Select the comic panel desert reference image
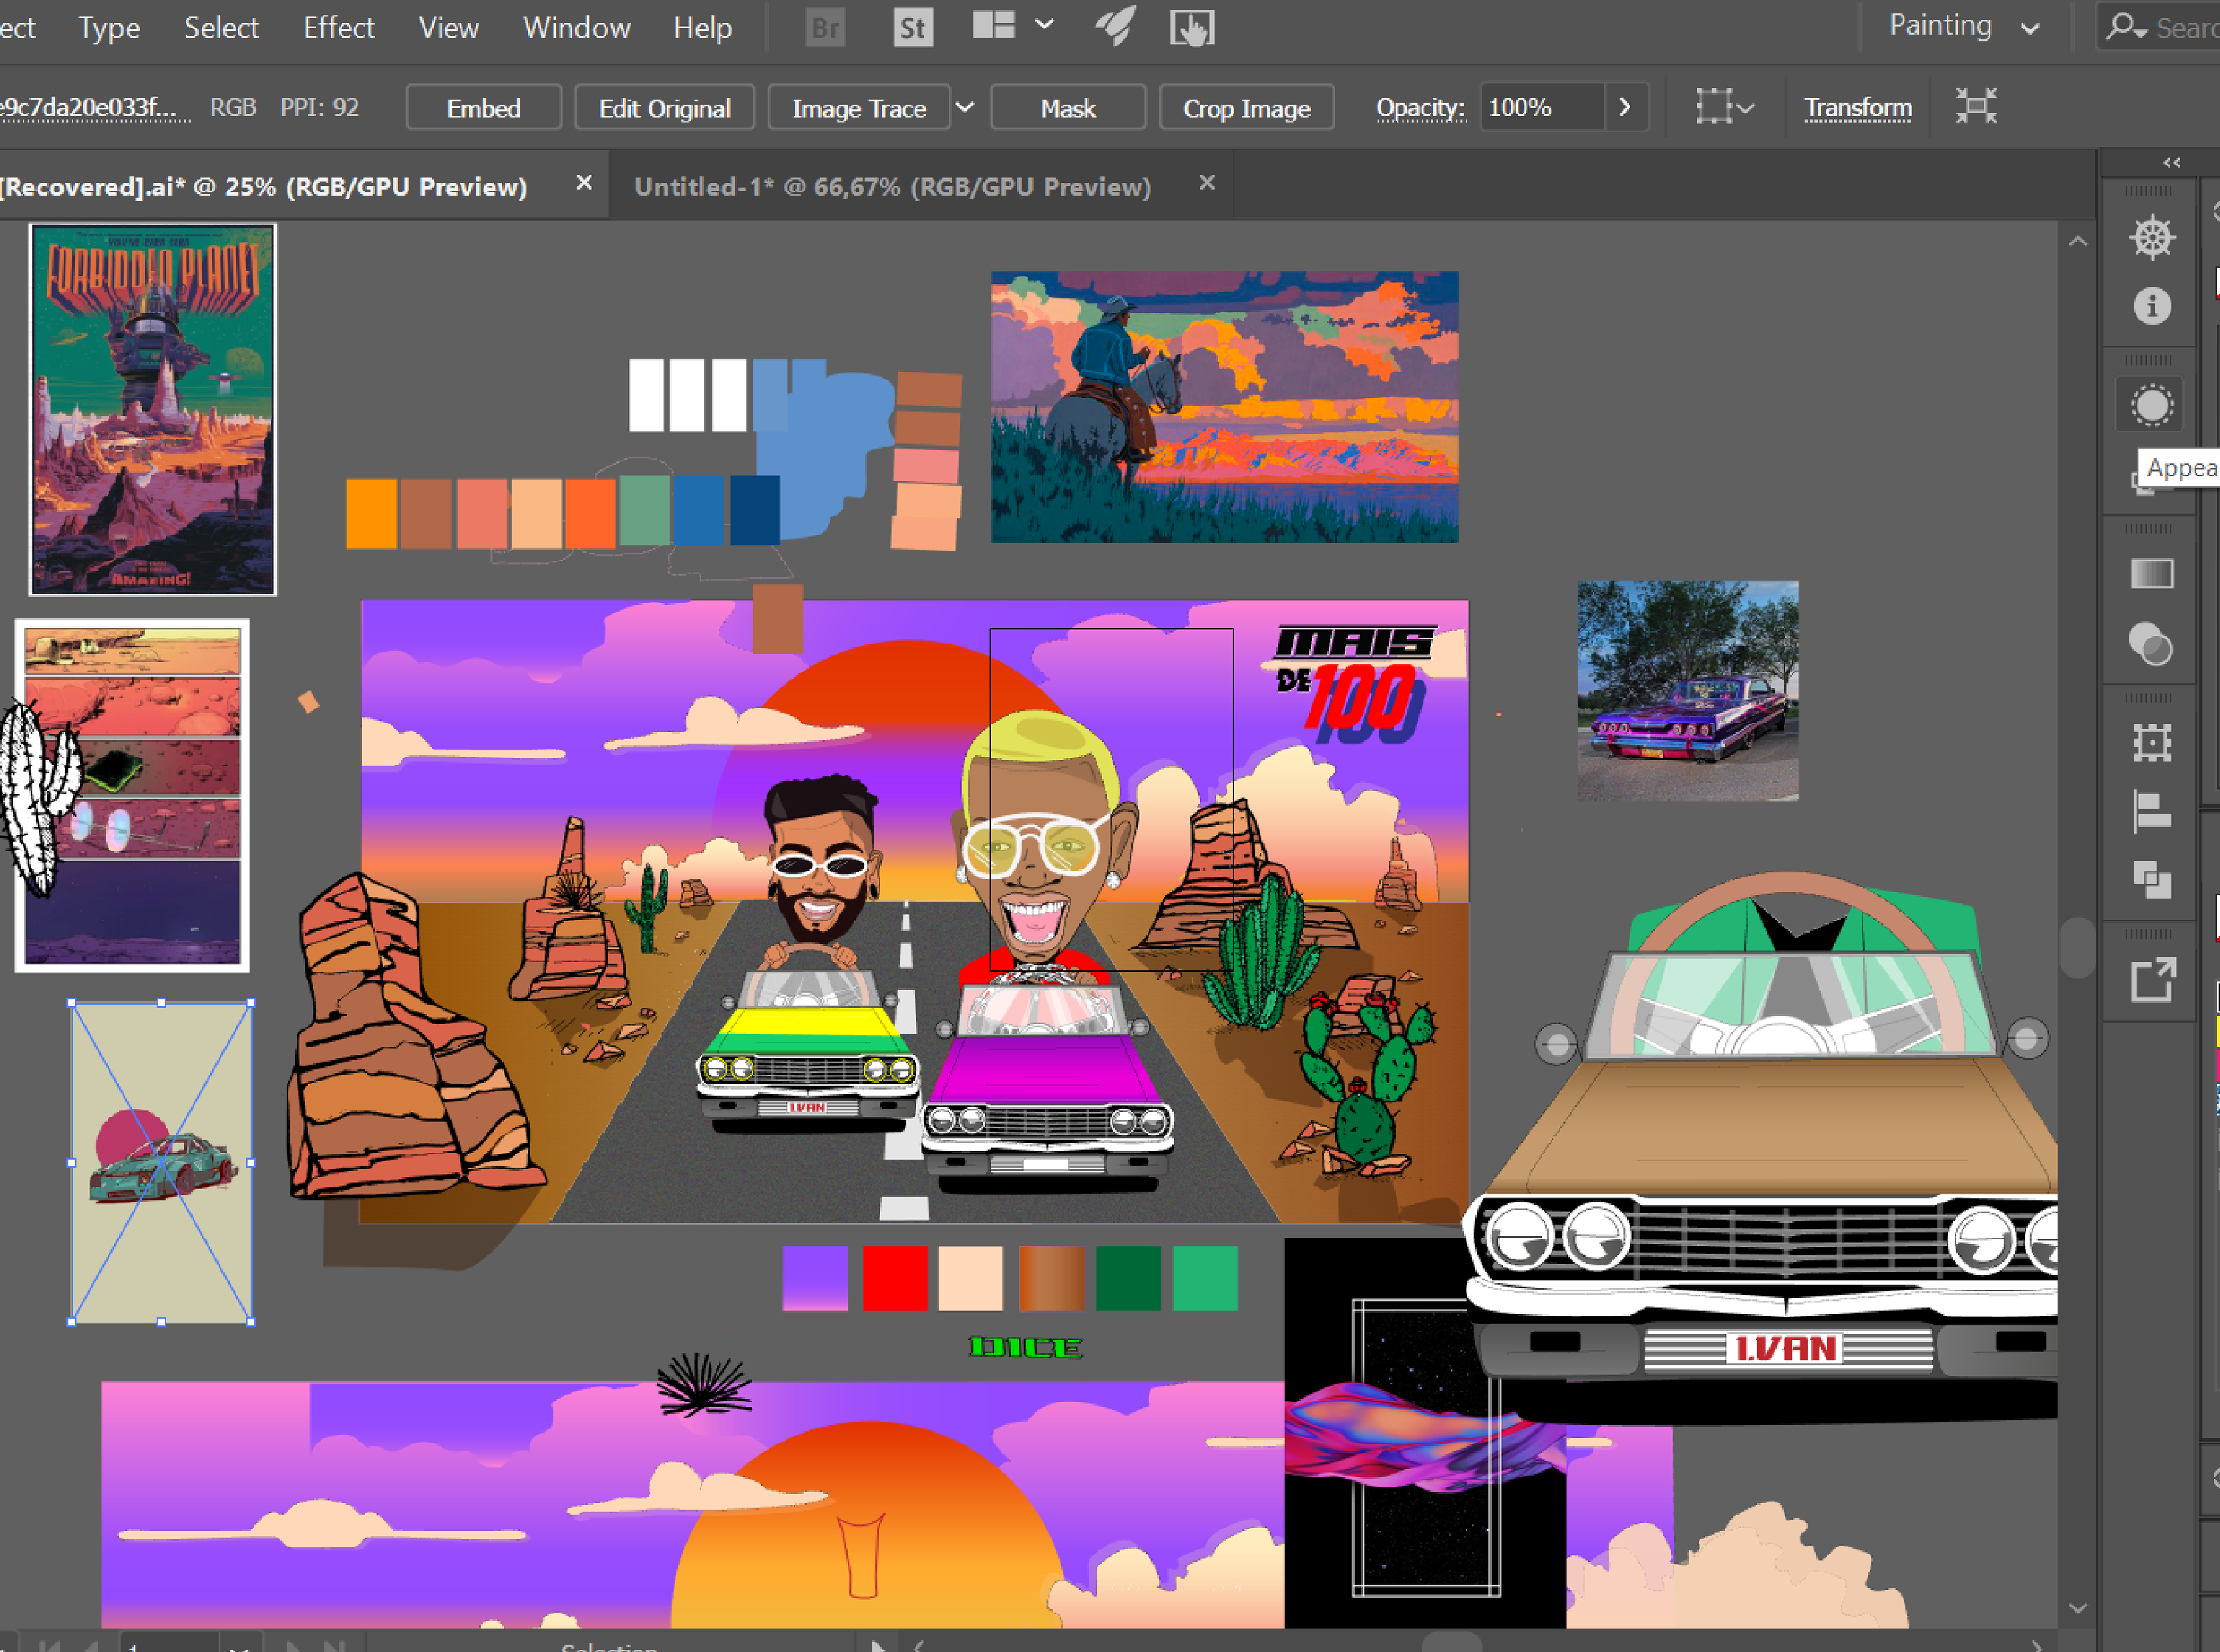This screenshot has width=2220, height=1652. 132,795
